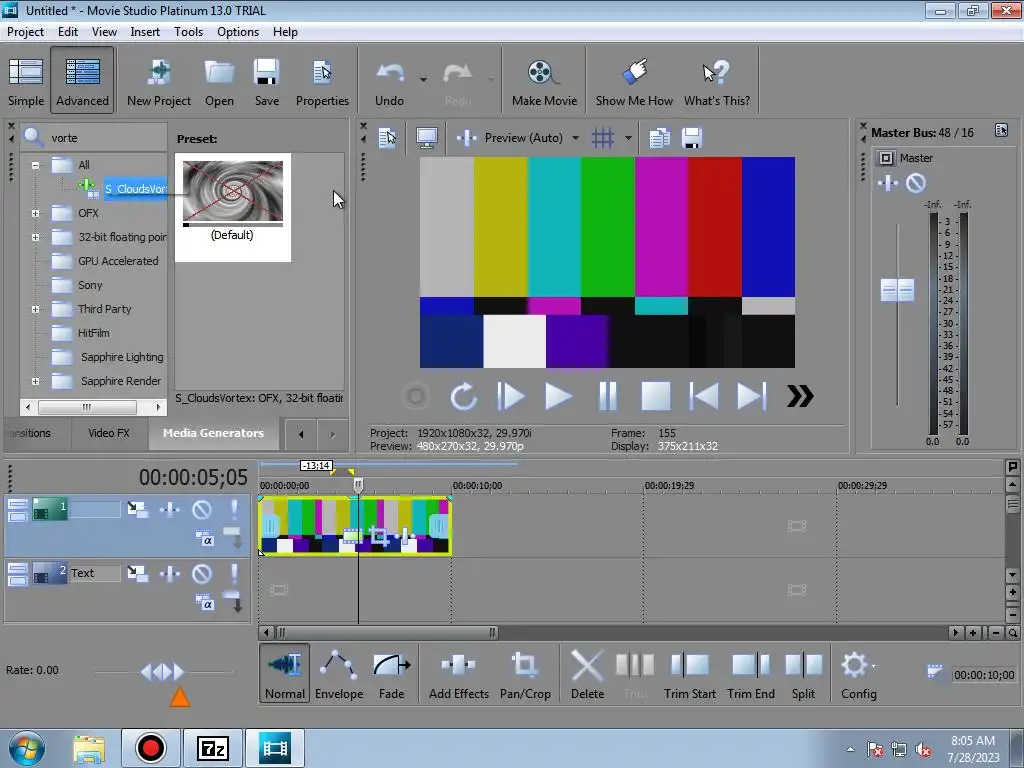Click the external monitor preview icon
The width and height of the screenshot is (1024, 768).
tap(426, 138)
